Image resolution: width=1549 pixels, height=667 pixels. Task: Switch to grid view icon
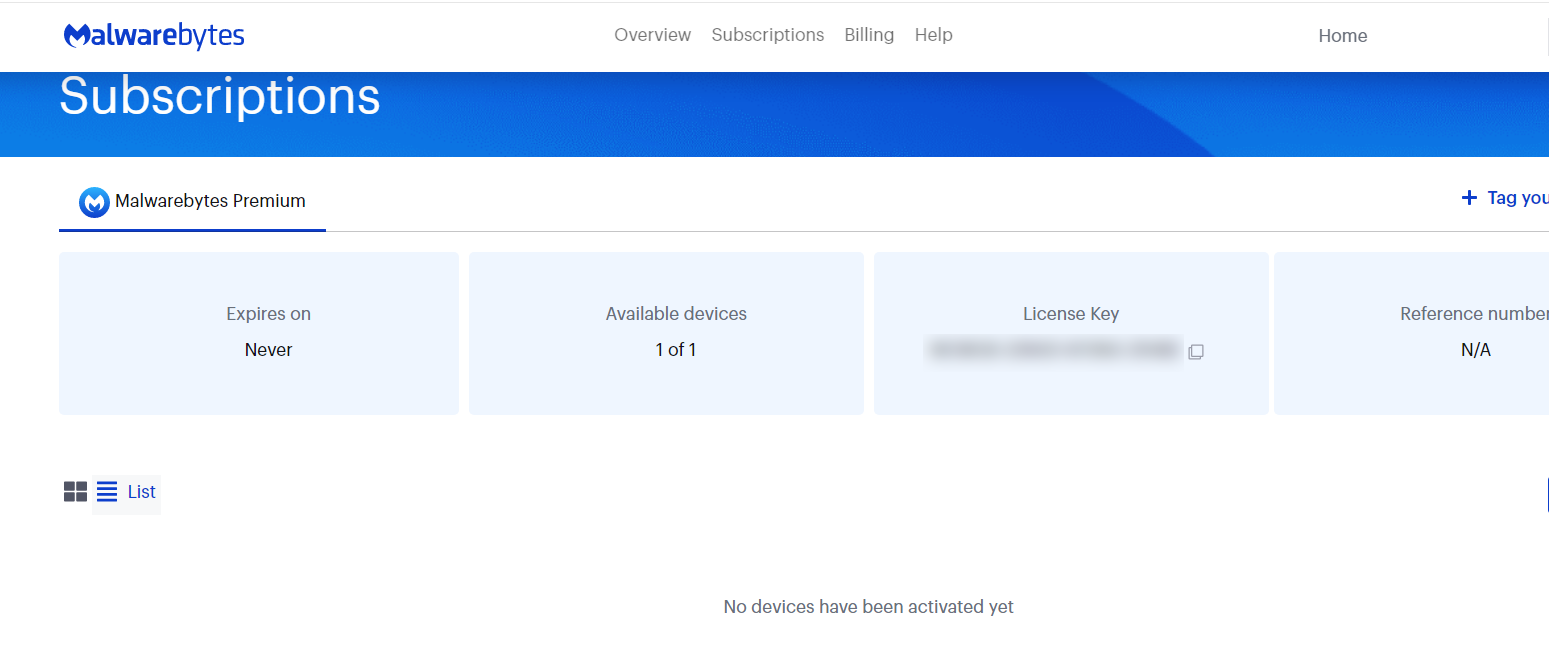(75, 492)
